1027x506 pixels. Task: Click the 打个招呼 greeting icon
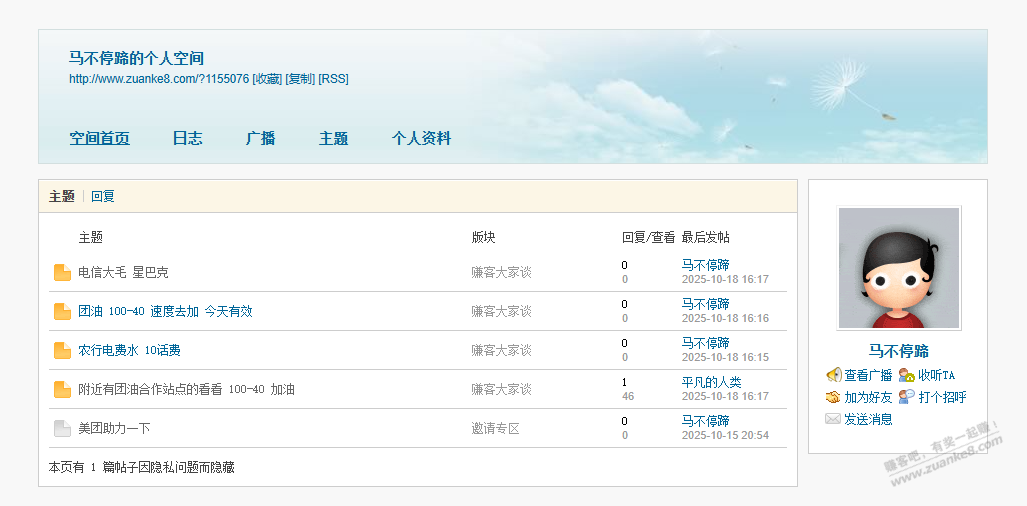pos(907,397)
